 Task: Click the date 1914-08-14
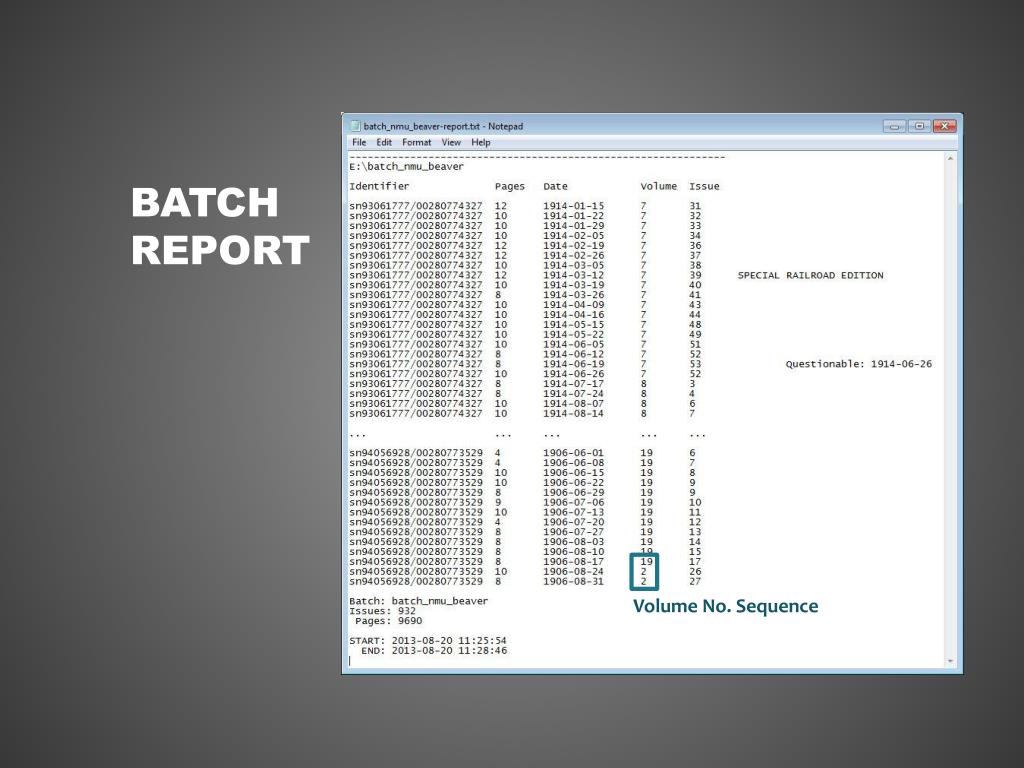[574, 413]
